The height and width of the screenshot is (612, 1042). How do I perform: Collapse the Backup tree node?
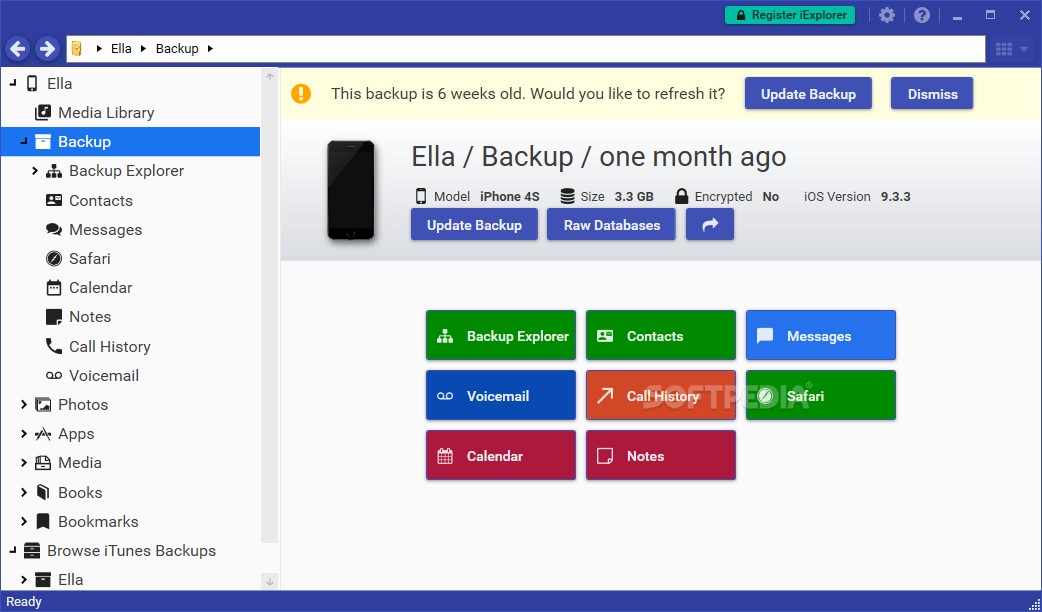tap(24, 141)
